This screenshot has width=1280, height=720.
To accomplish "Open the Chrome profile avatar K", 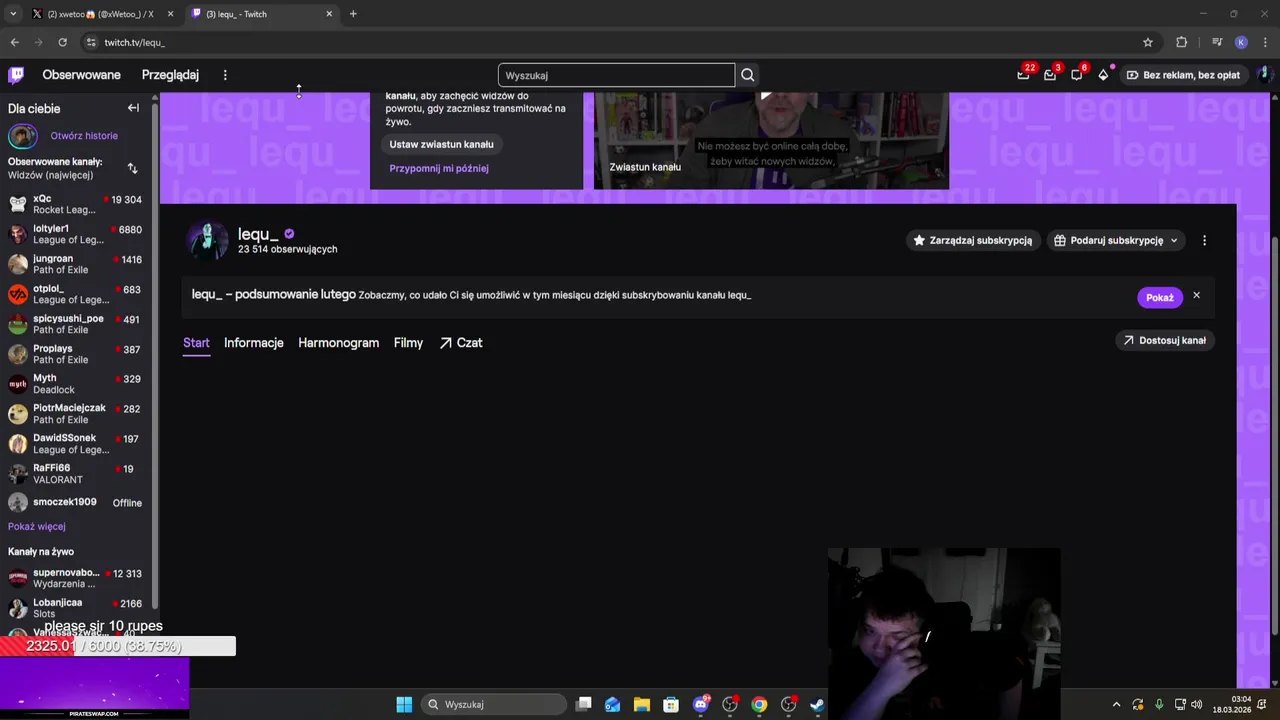I will coord(1241,42).
